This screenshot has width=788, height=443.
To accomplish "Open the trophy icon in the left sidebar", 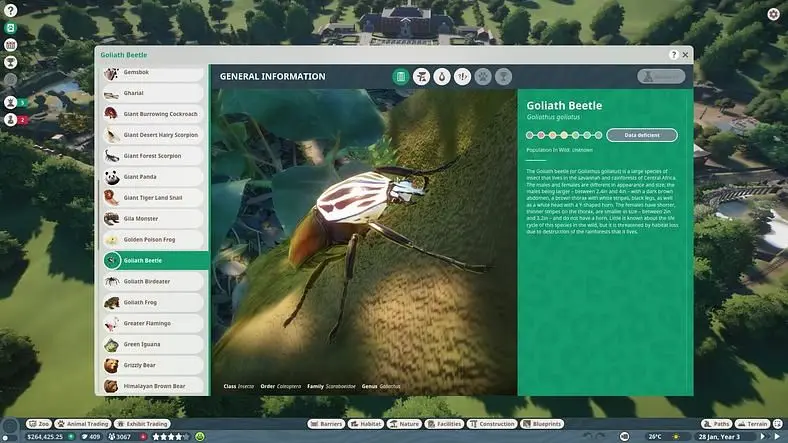I will (11, 62).
